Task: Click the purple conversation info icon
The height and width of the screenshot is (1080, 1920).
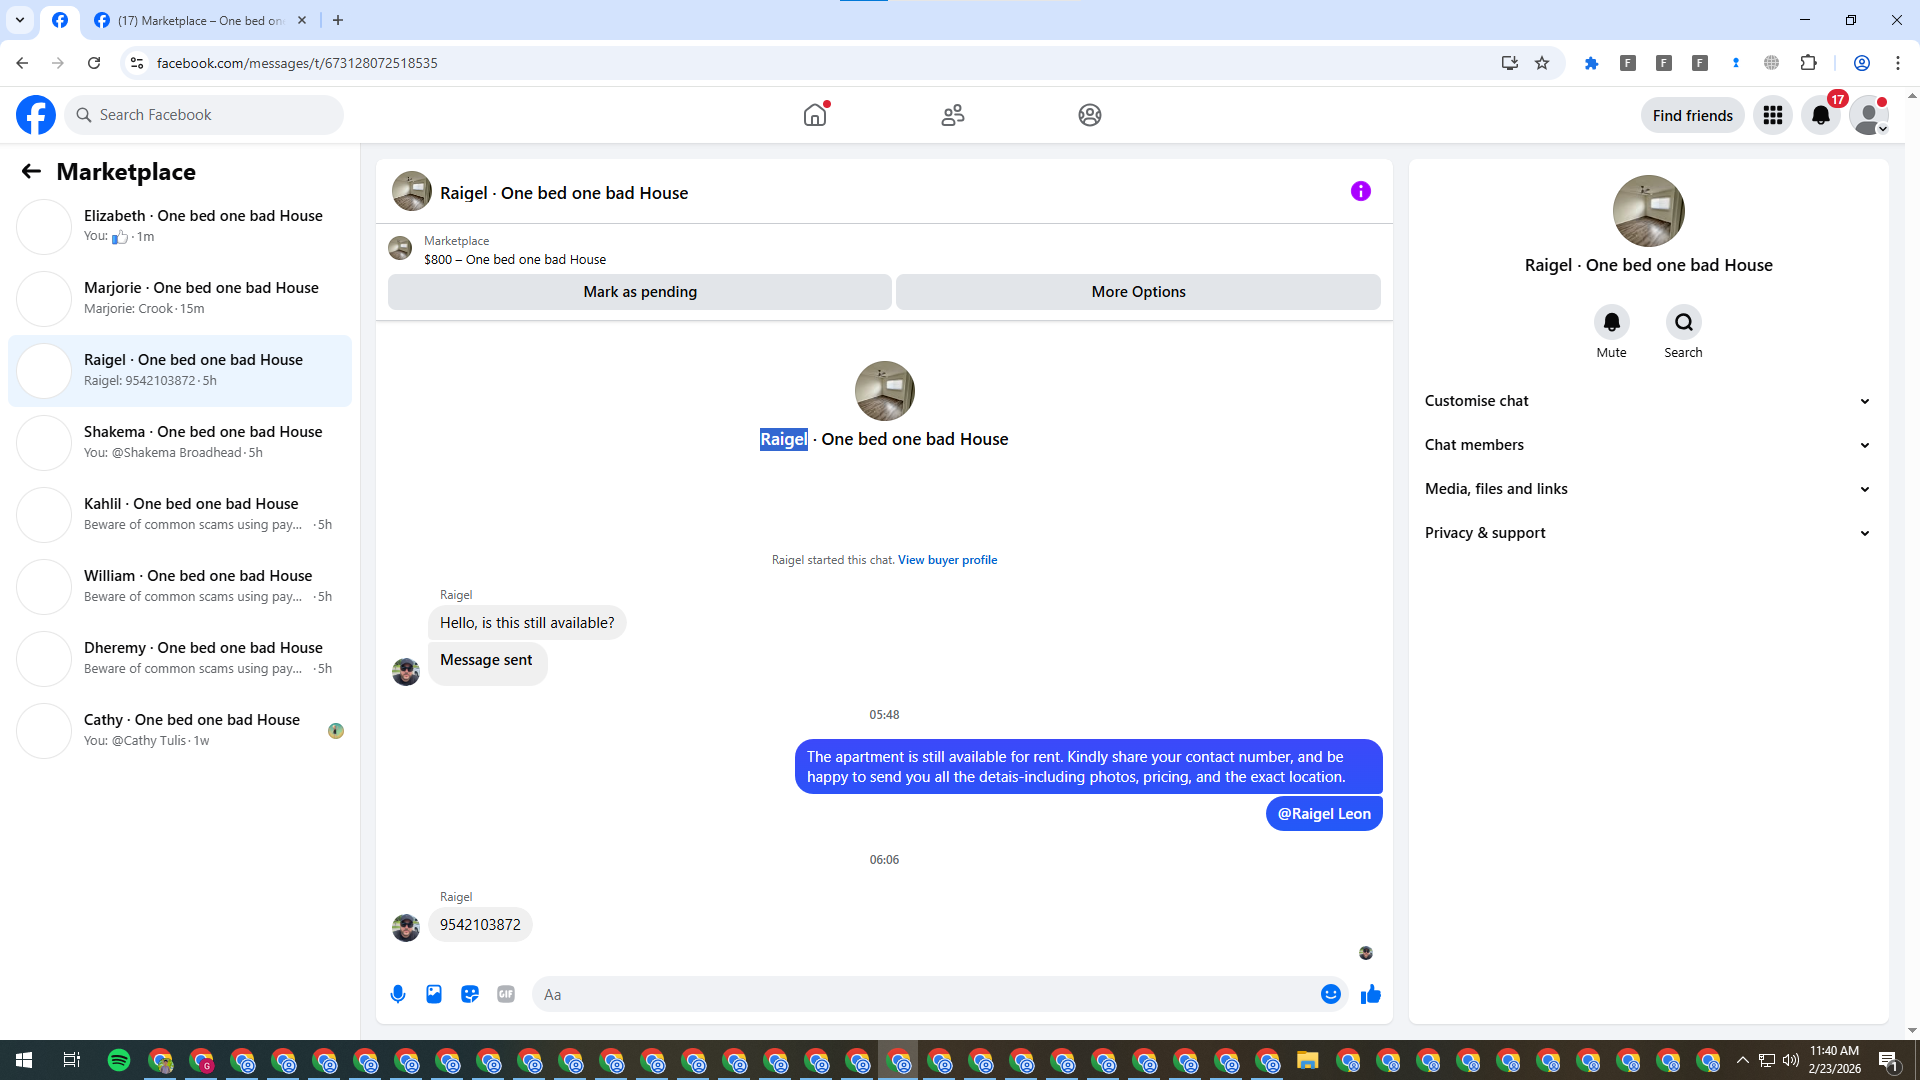Action: [1360, 191]
